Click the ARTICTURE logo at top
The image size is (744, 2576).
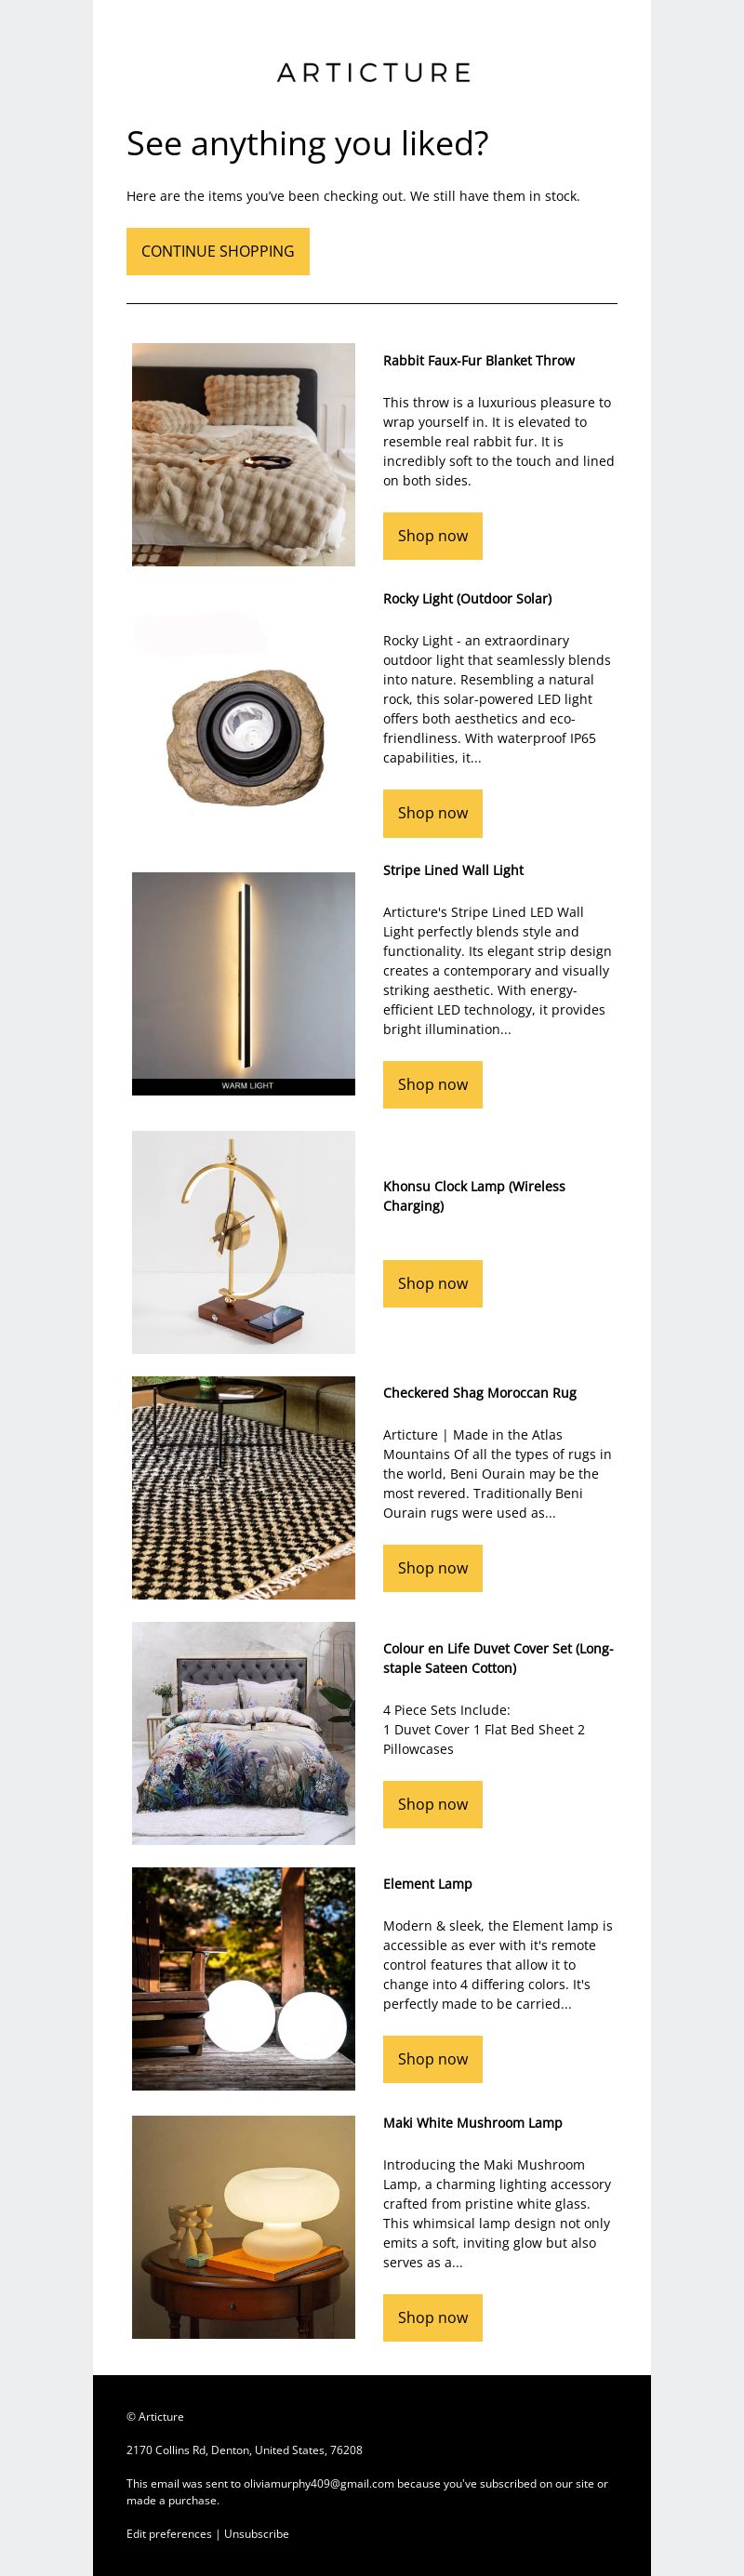373,72
